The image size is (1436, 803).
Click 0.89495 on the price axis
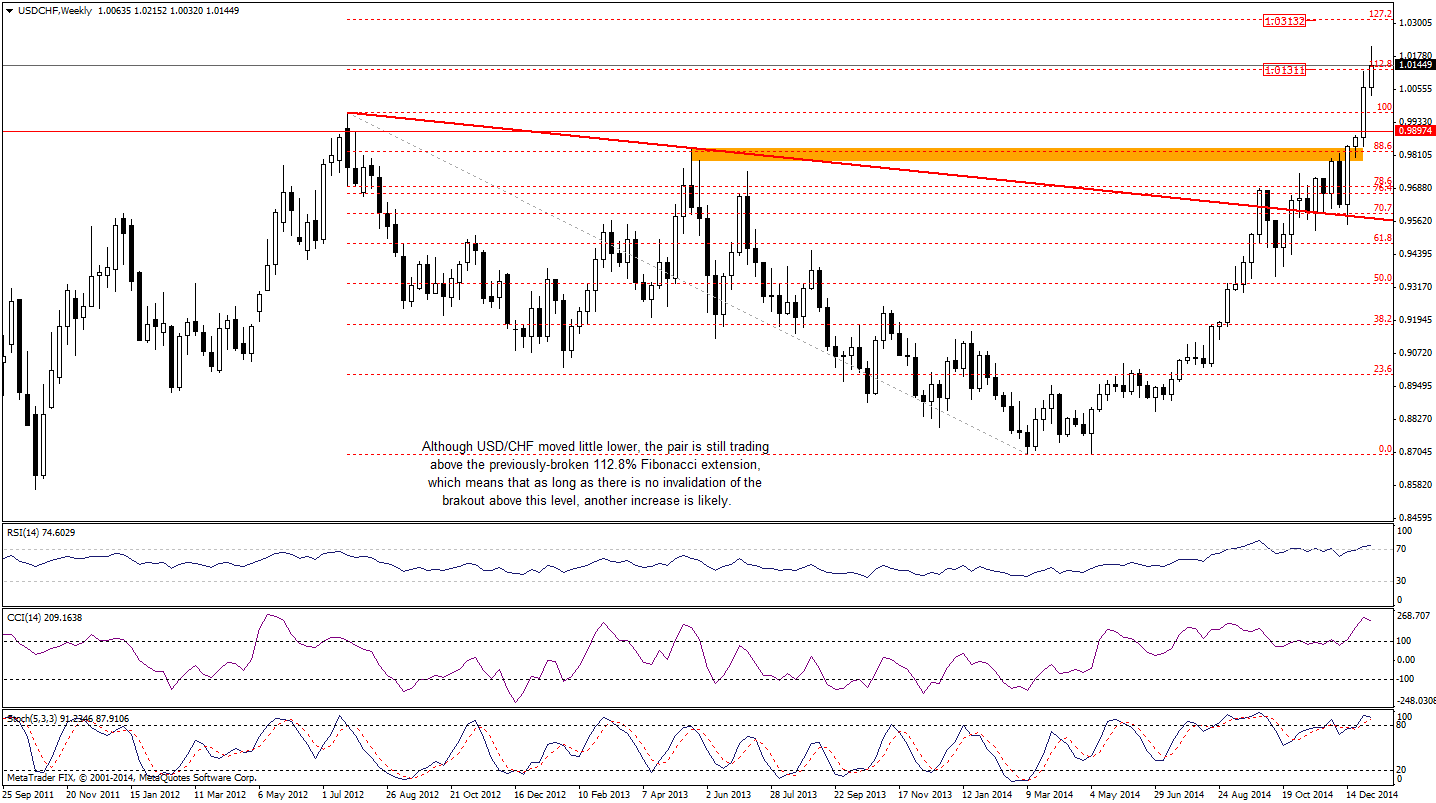1417,385
